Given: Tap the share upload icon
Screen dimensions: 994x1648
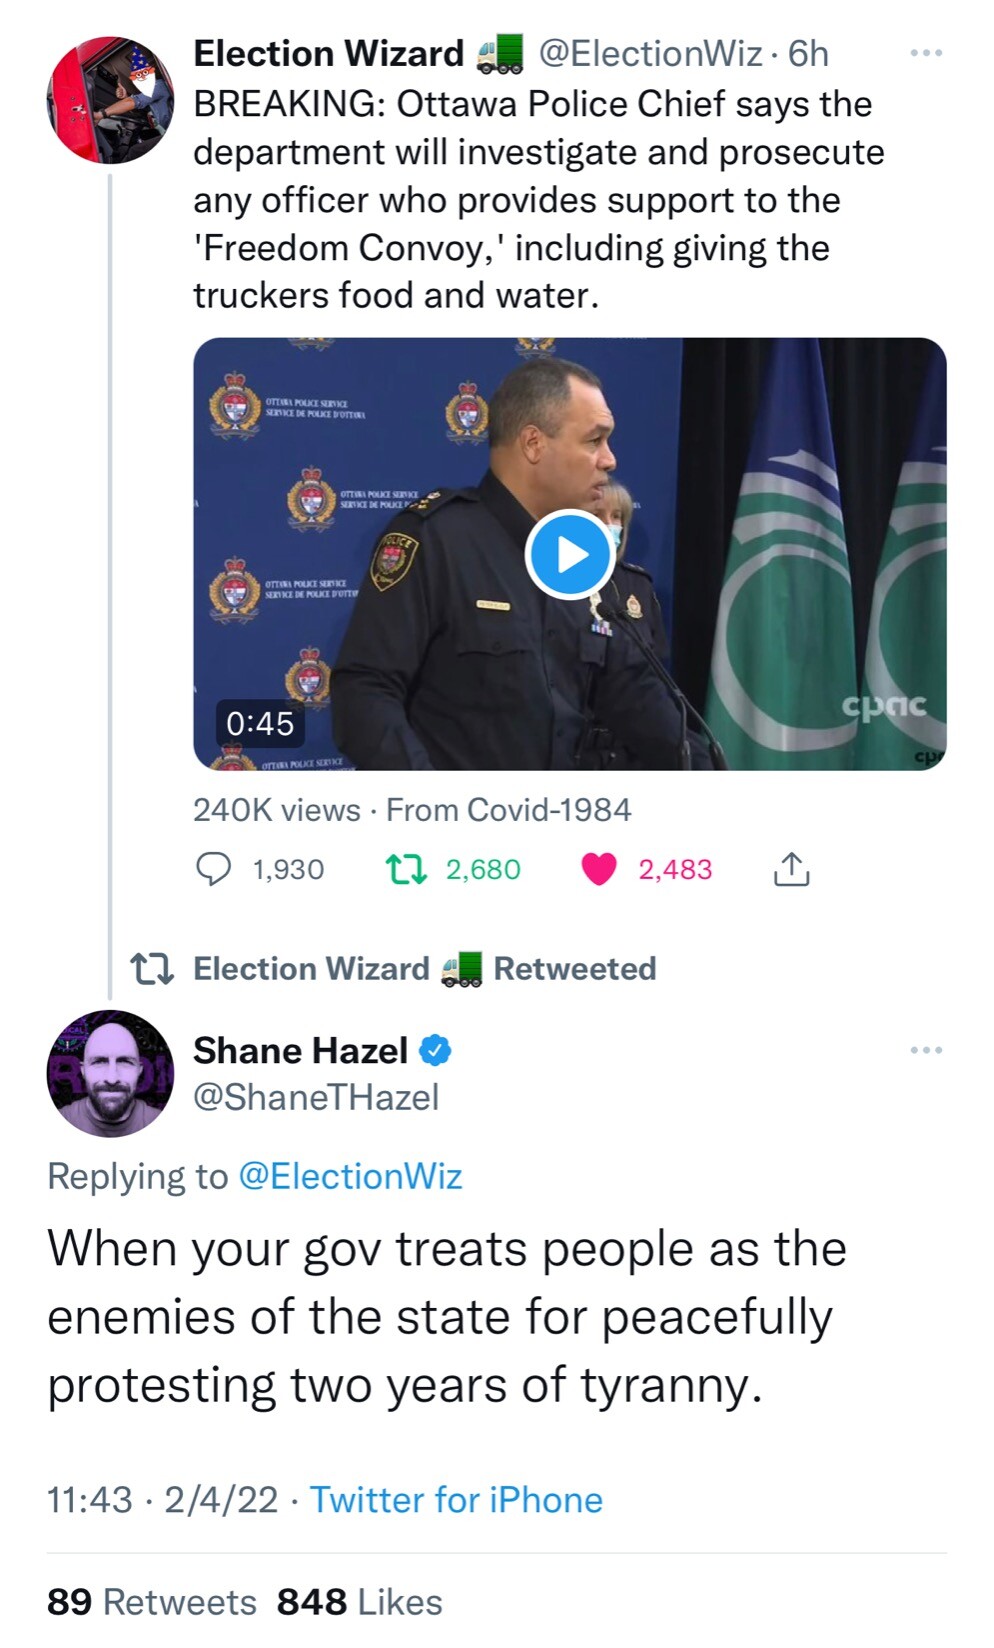Looking at the screenshot, I should (x=791, y=869).
